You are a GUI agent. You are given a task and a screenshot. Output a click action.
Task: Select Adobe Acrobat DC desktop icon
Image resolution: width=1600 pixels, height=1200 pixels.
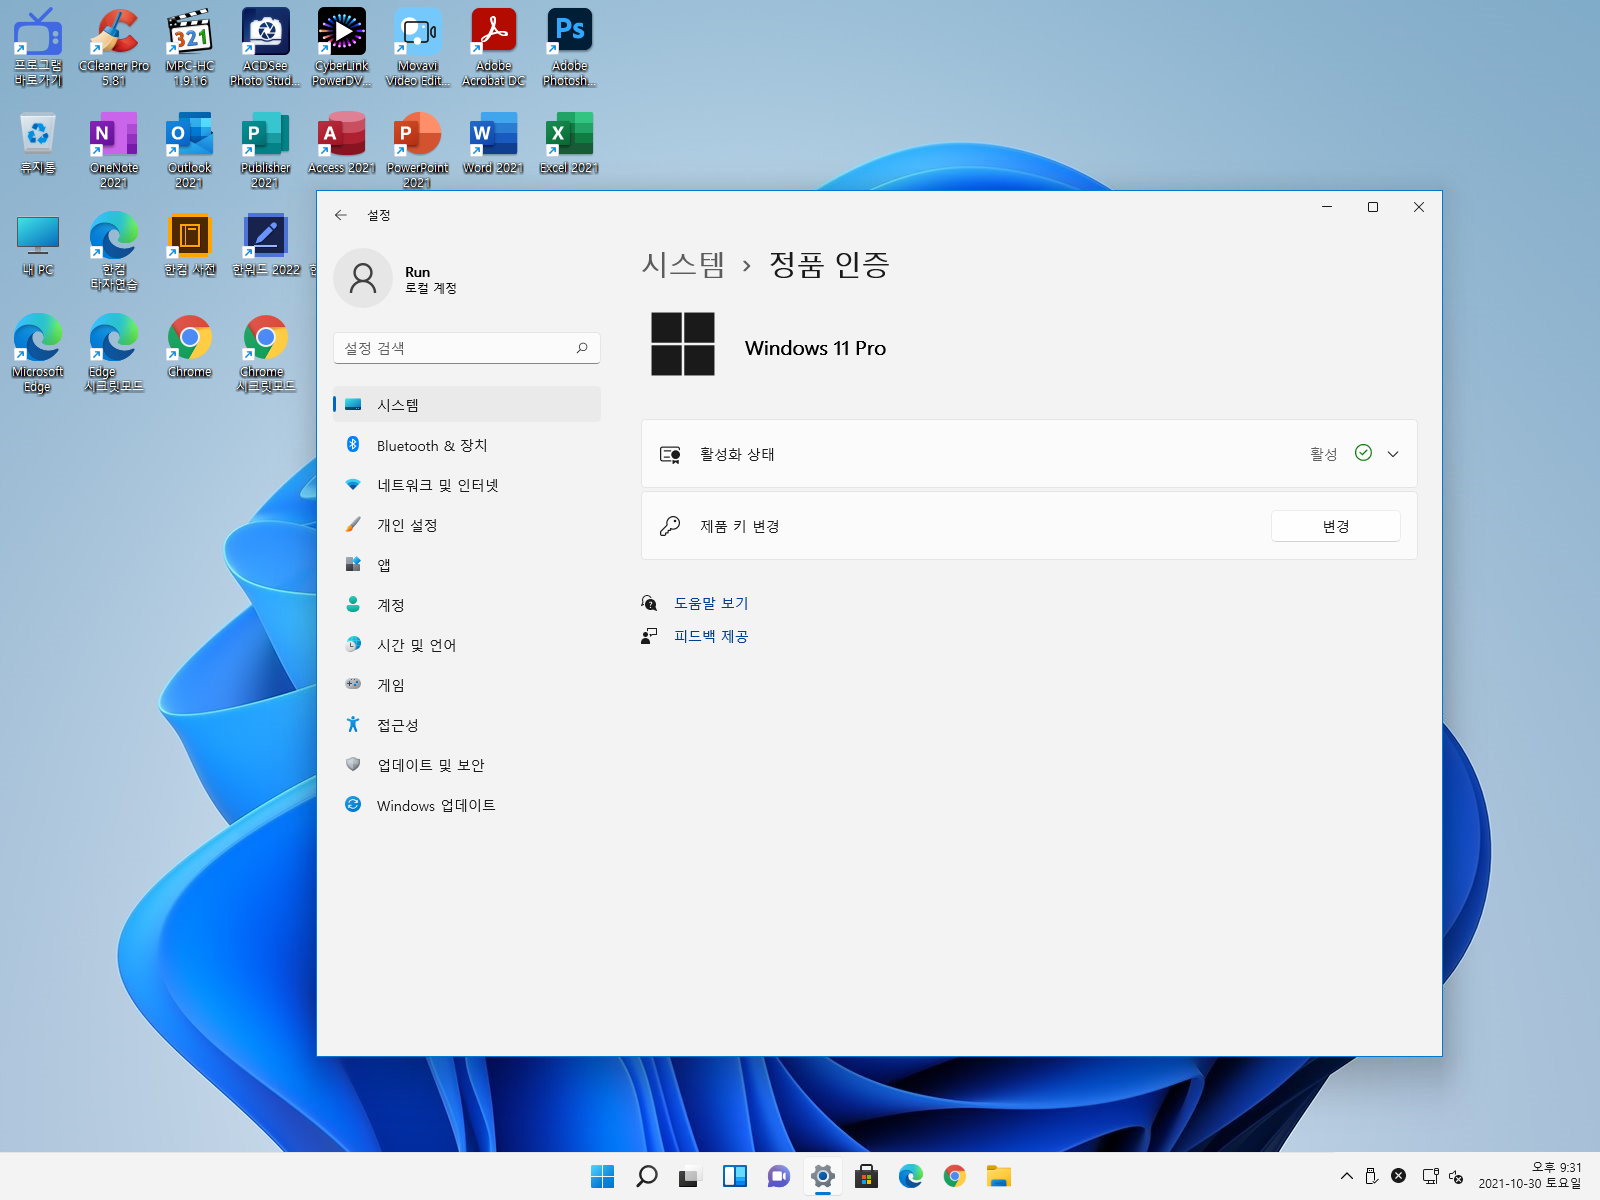[494, 48]
